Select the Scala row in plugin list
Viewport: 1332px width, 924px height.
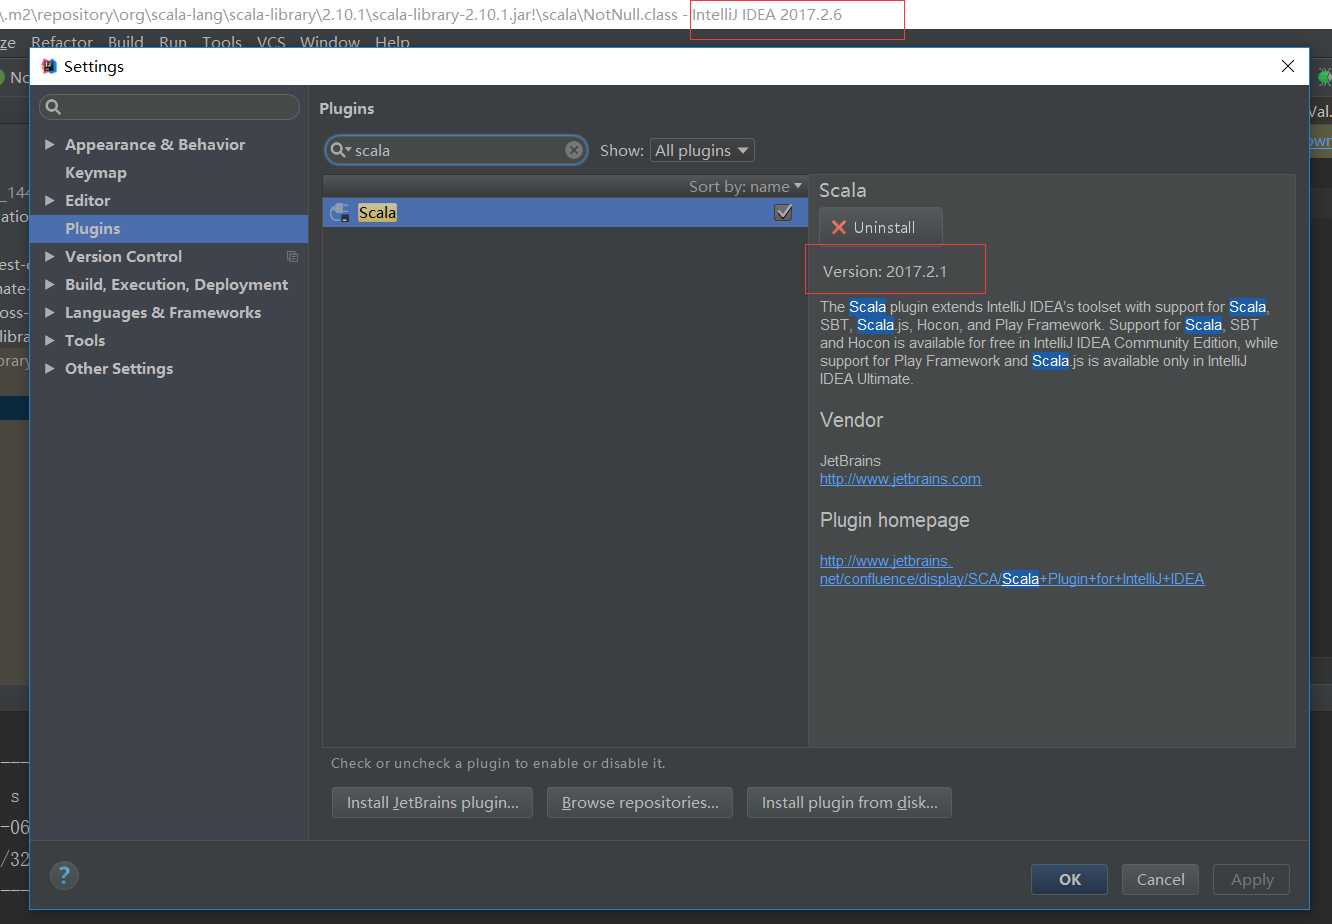565,212
